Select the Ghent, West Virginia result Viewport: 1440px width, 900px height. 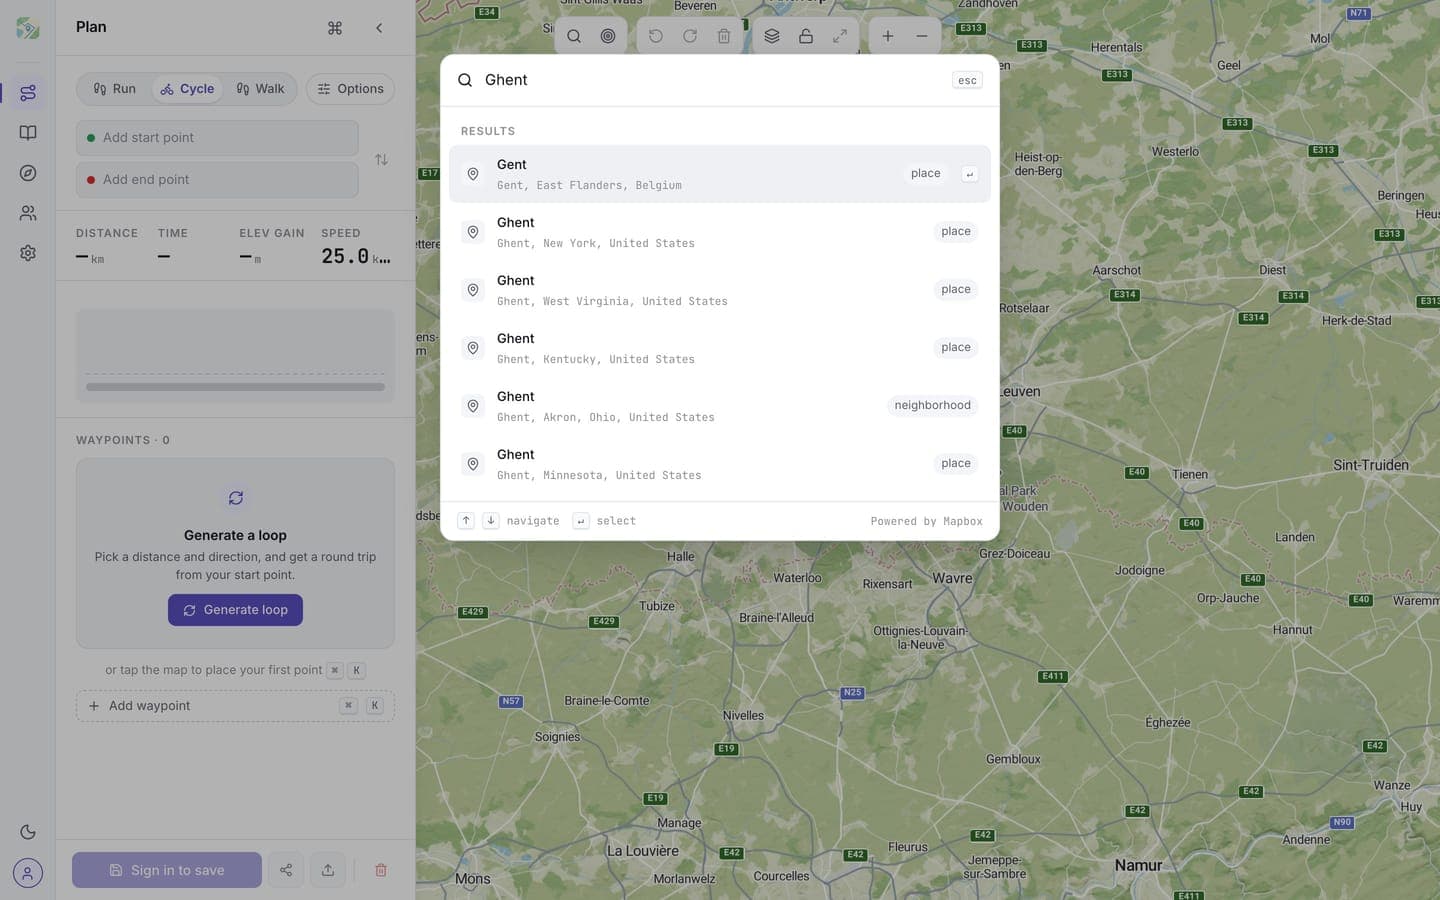[x=720, y=290]
